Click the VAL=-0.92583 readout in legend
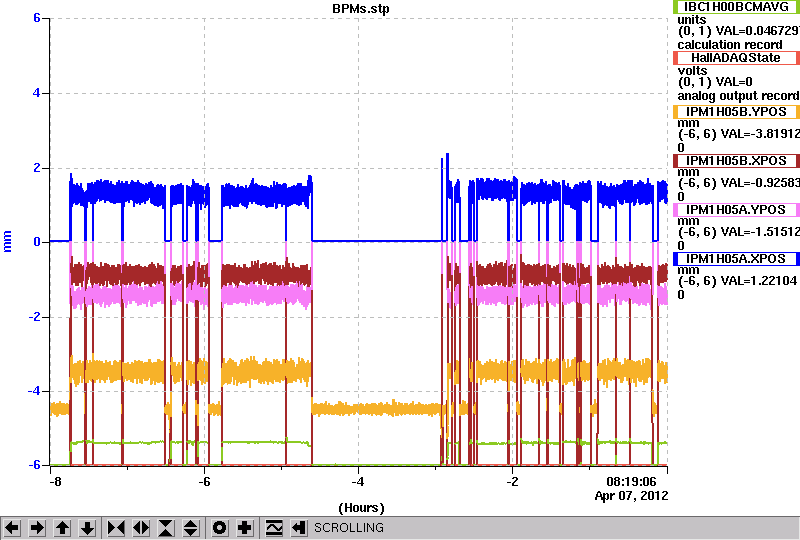 tap(758, 183)
